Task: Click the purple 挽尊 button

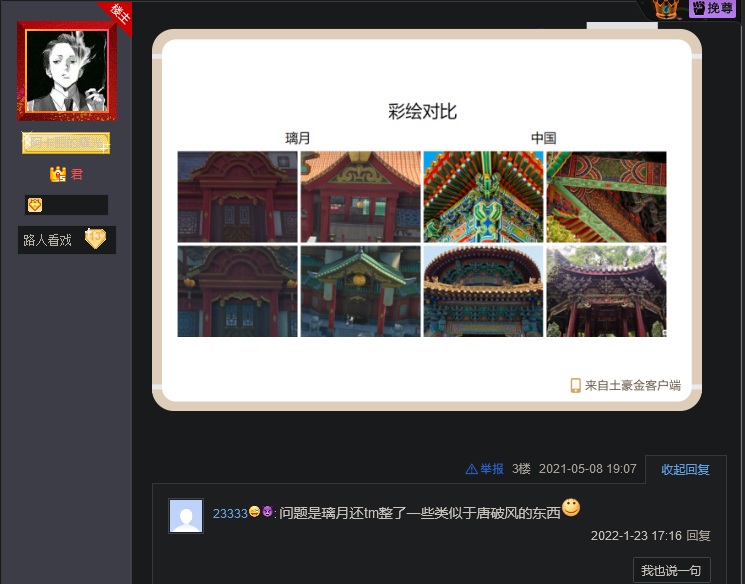Action: [713, 9]
